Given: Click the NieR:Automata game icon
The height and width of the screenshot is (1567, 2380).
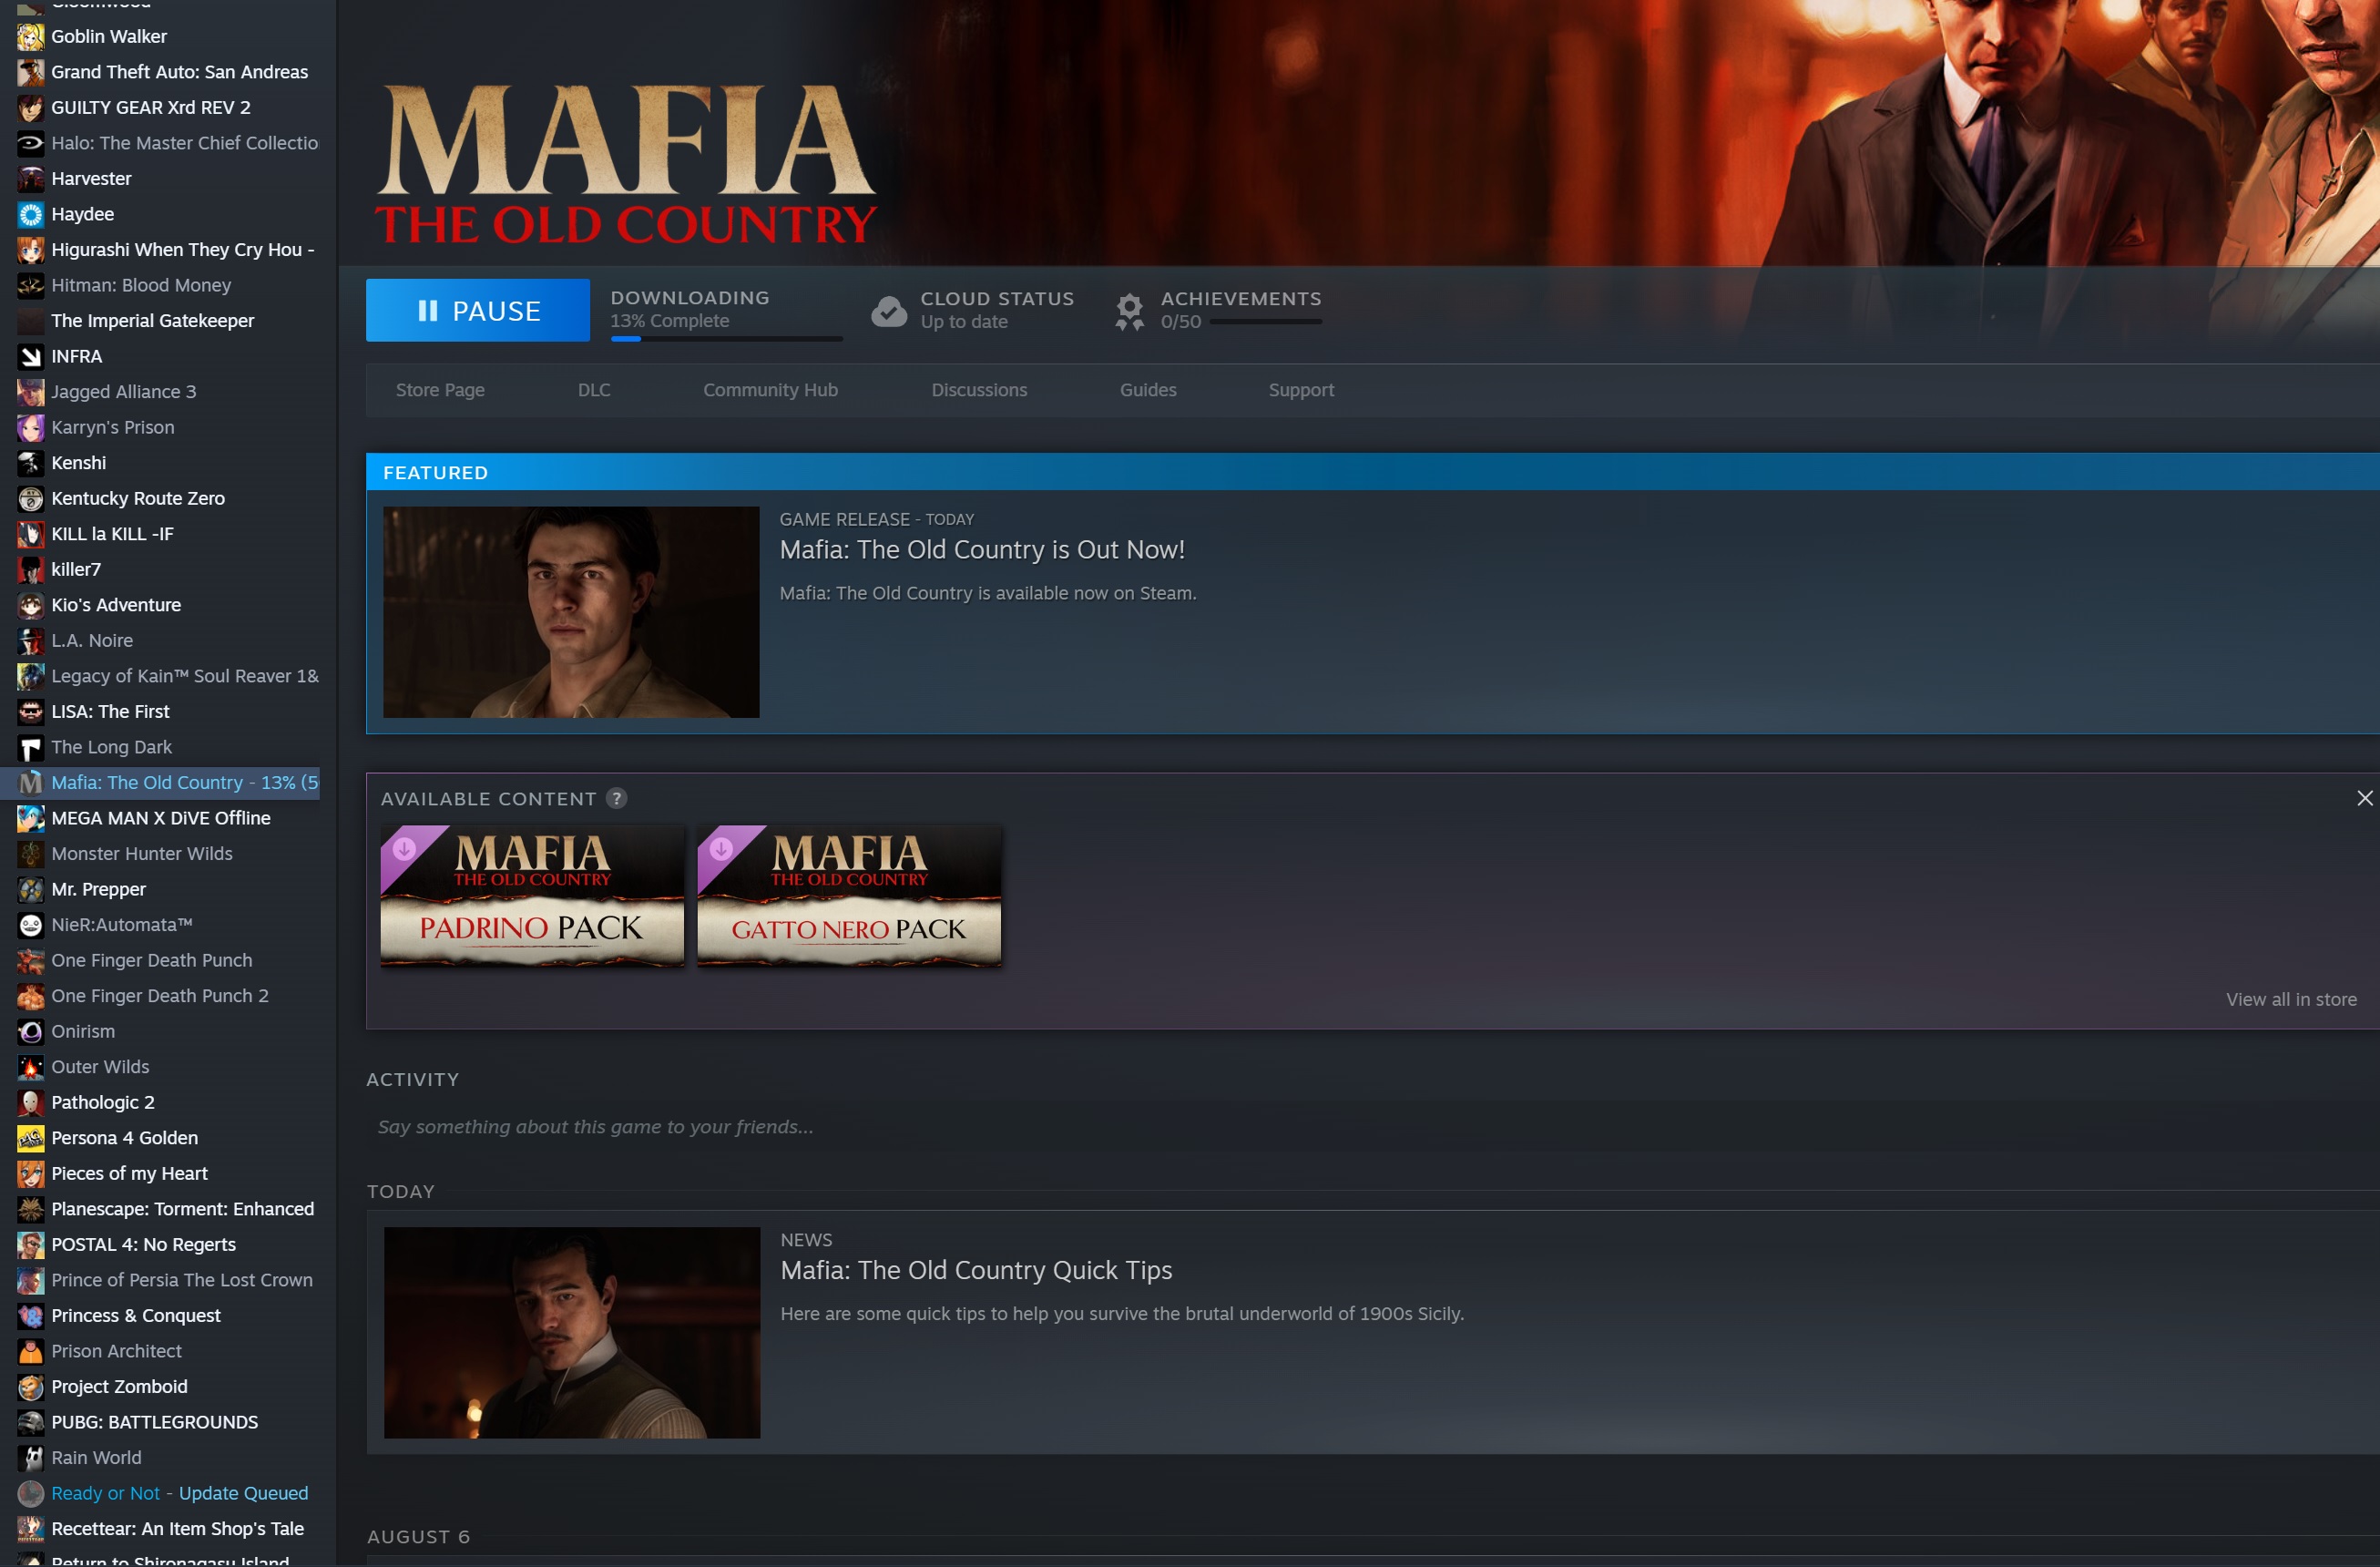Looking at the screenshot, I should tap(31, 925).
